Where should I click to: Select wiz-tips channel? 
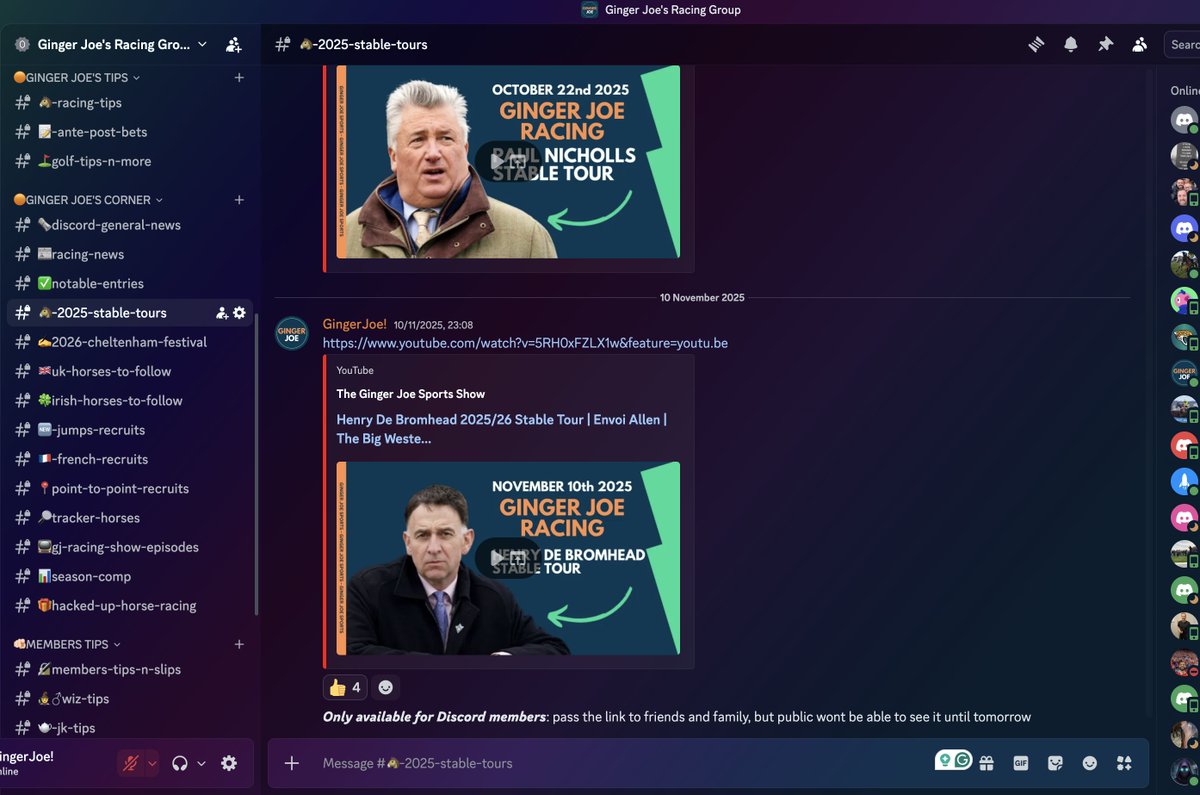point(130,698)
